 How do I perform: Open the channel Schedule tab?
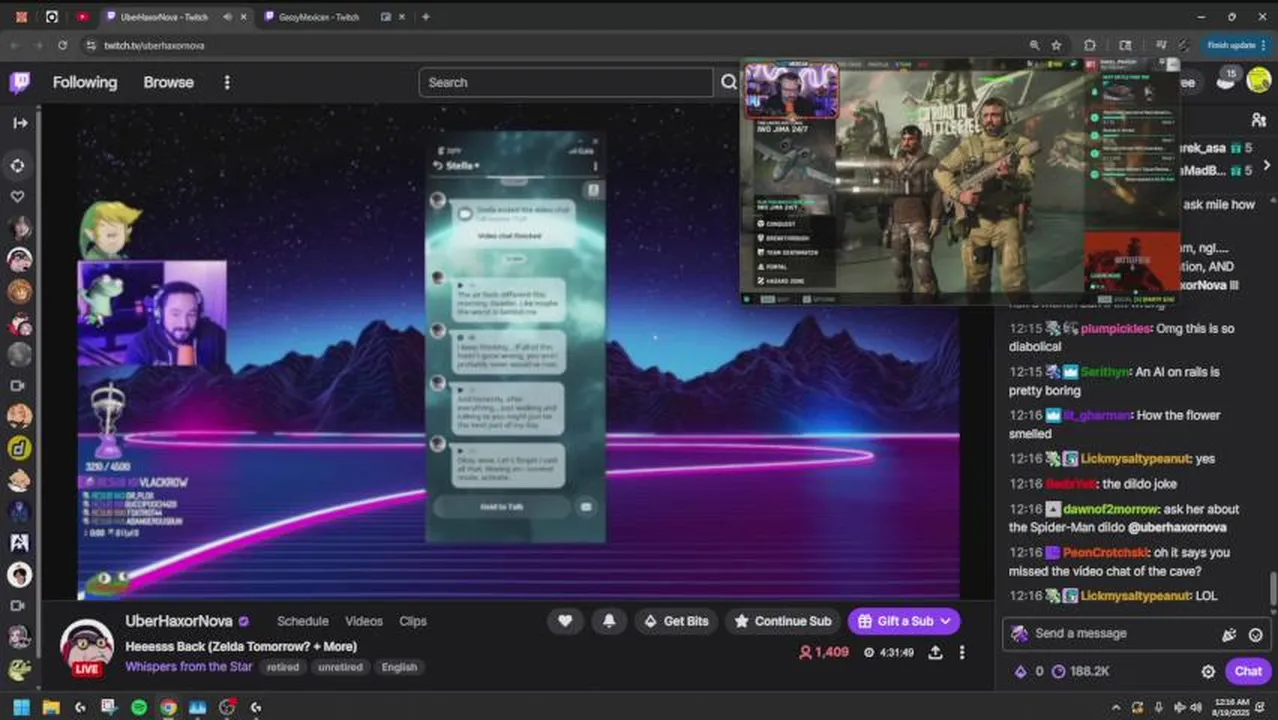(303, 621)
